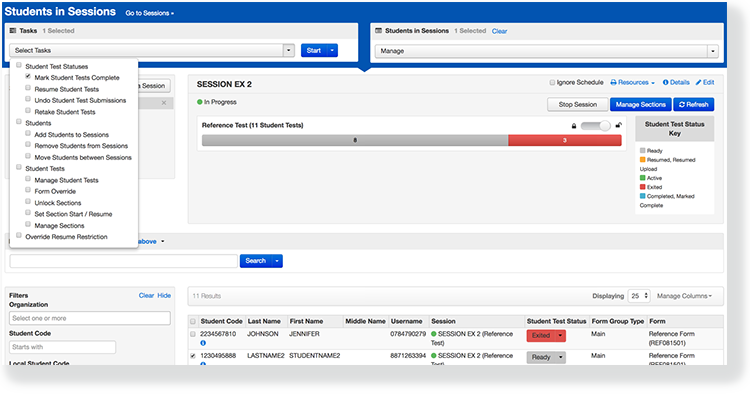The width and height of the screenshot is (750, 395).
Task: Click the Refresh button icon
Action: tap(682, 104)
